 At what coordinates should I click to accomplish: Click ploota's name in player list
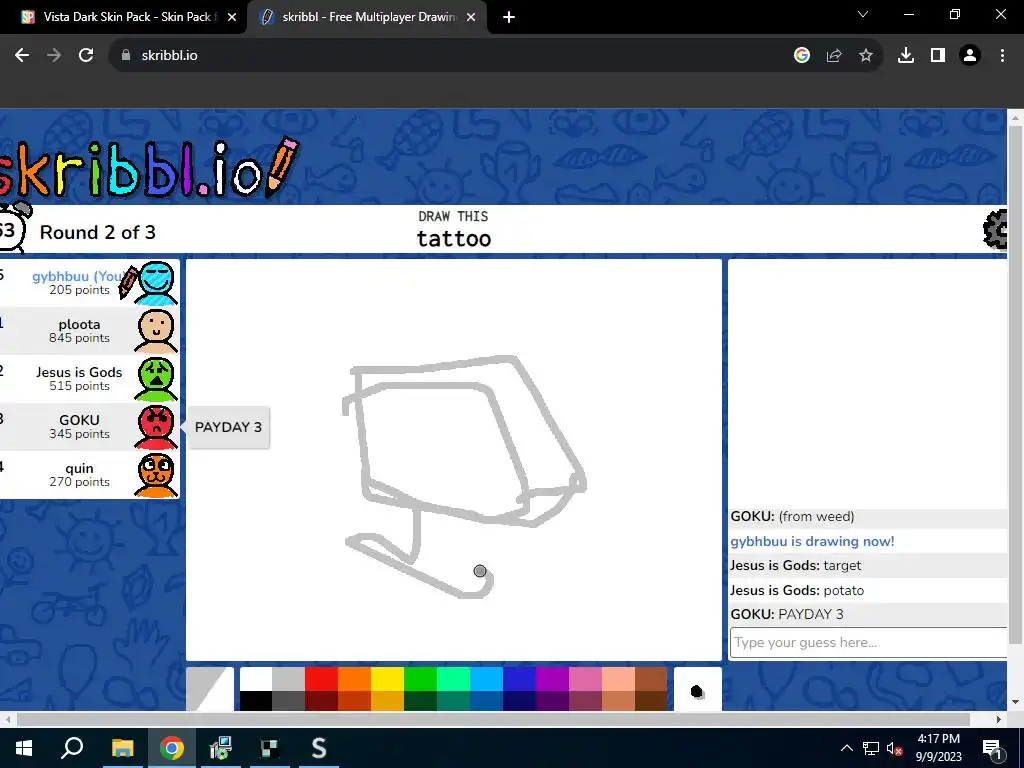coord(79,325)
